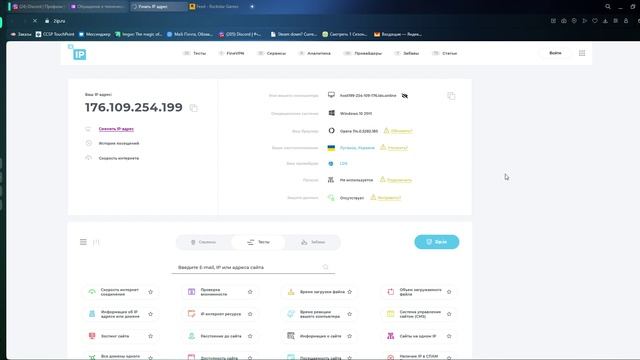Open the 'Аналитика' item in site header

coord(315,53)
